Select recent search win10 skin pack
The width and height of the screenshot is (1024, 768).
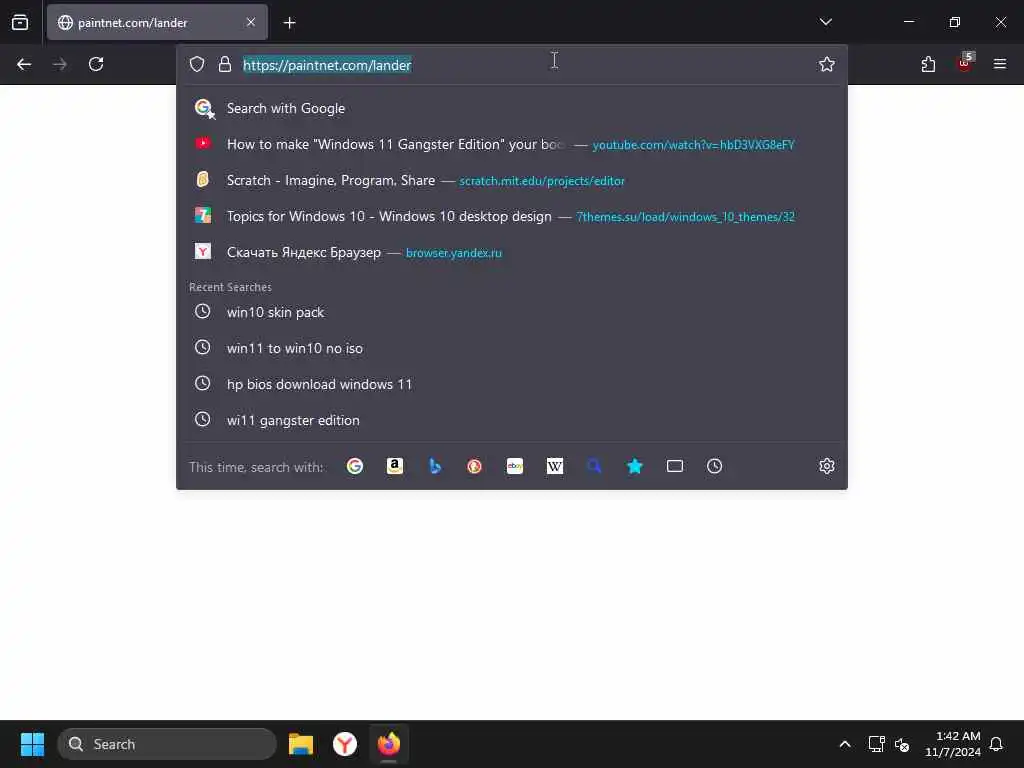coord(512,312)
